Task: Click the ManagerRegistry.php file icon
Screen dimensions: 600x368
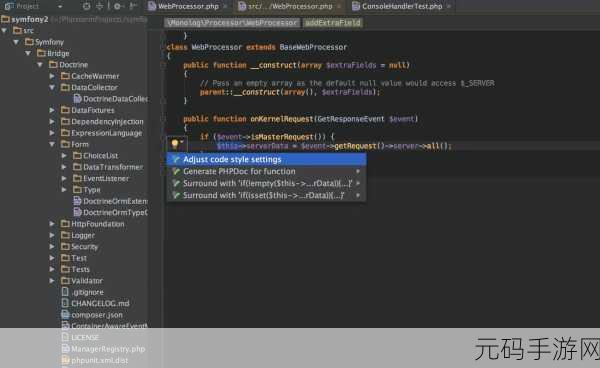Action: [65, 349]
